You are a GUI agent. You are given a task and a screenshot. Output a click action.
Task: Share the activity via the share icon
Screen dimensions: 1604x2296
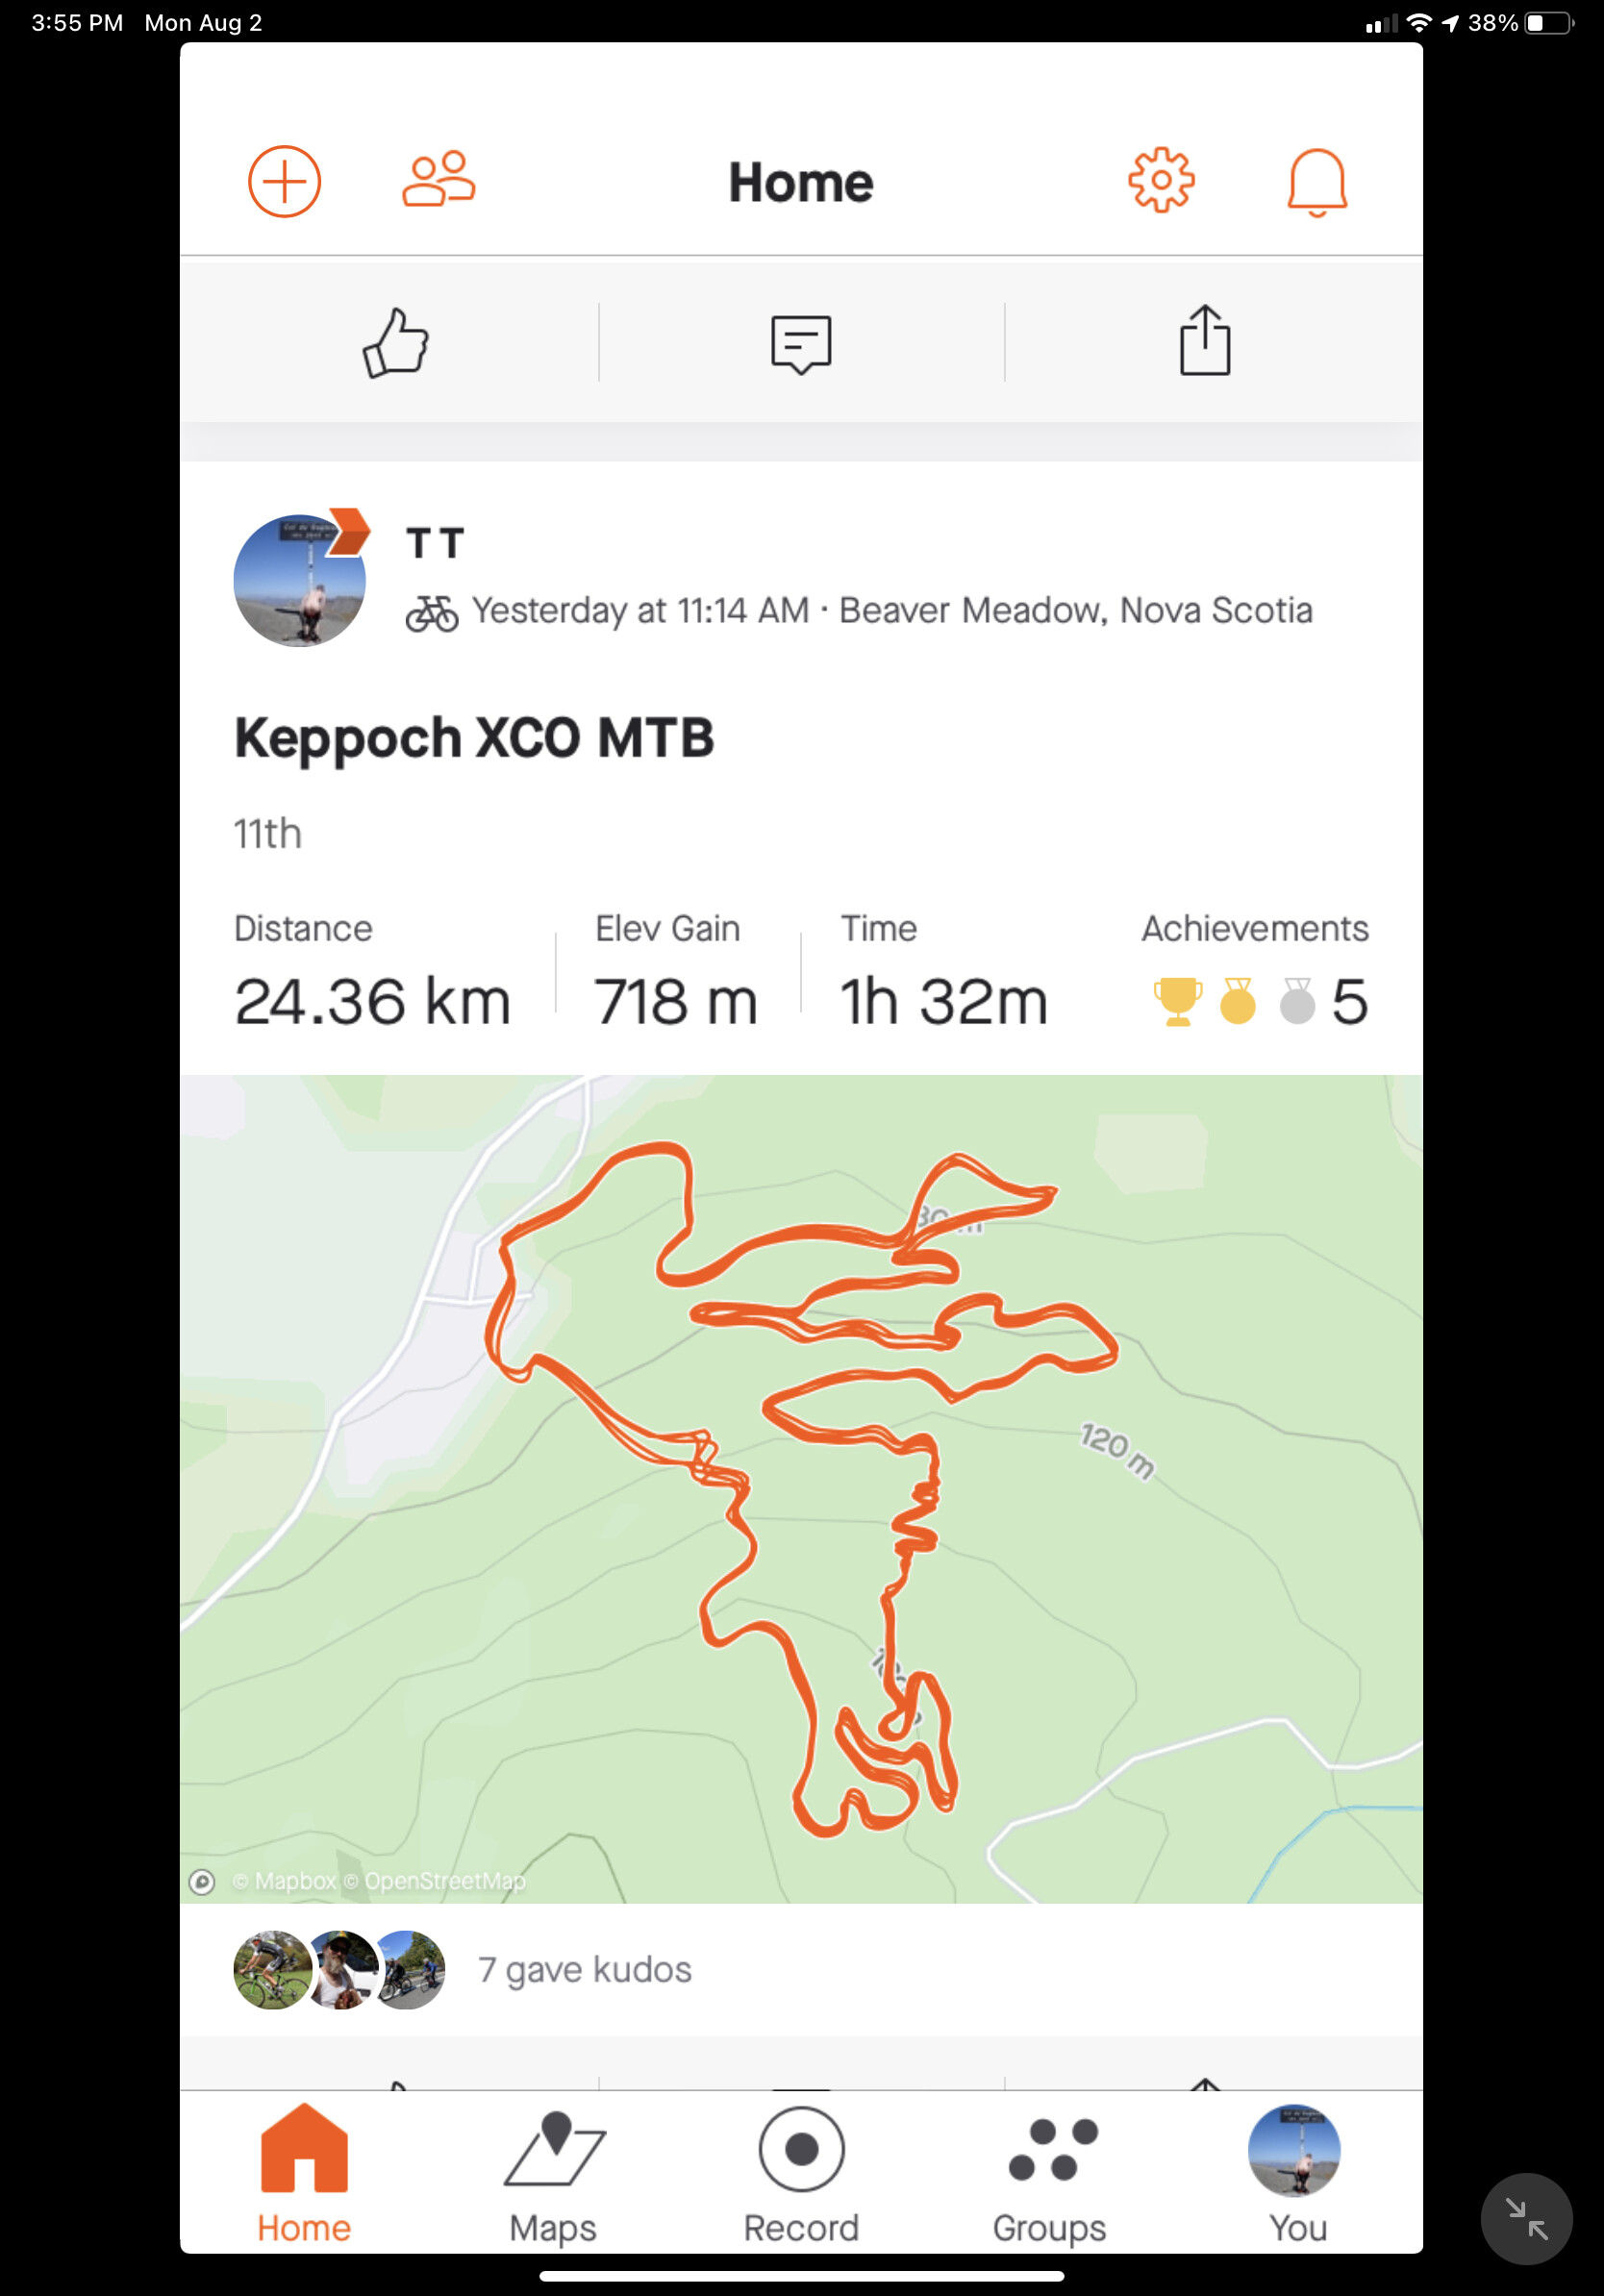1205,341
